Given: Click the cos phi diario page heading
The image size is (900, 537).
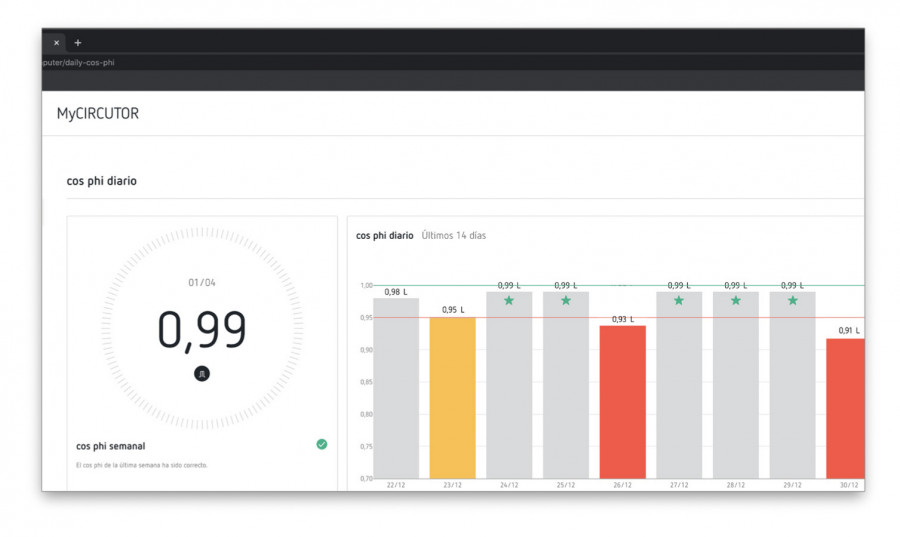Looking at the screenshot, I should [102, 181].
